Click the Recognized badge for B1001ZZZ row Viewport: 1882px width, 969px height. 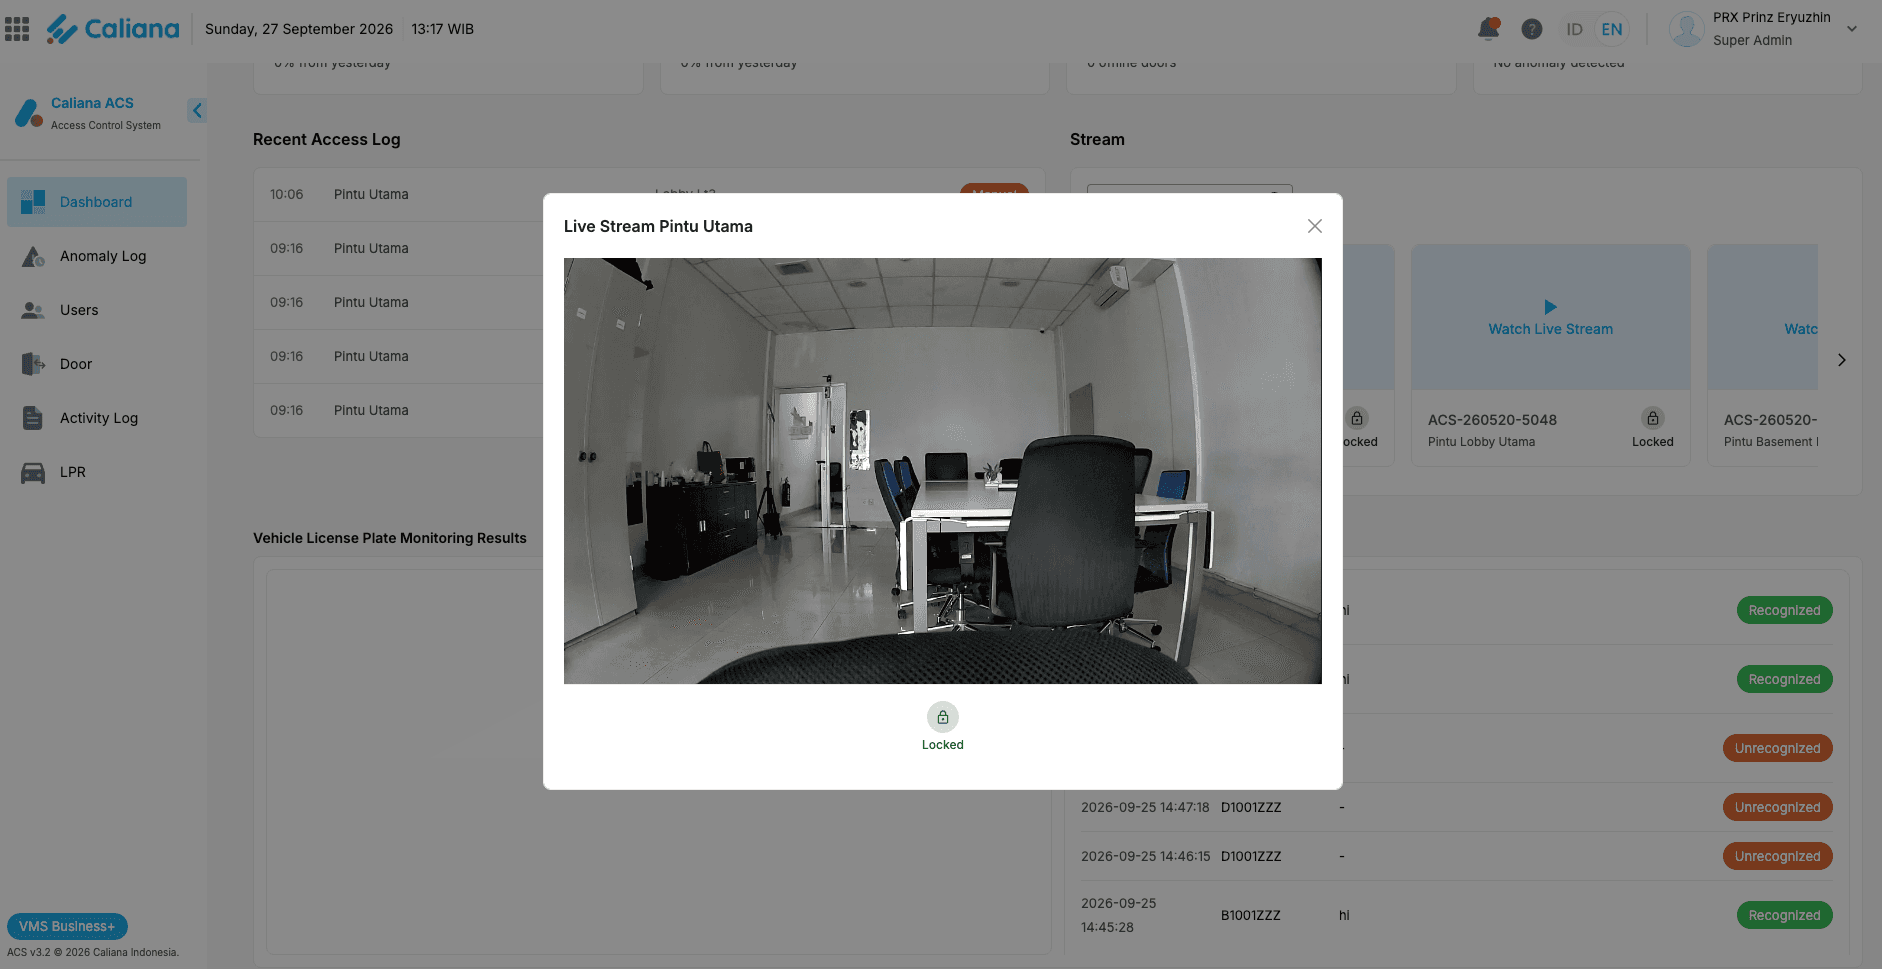(1784, 915)
